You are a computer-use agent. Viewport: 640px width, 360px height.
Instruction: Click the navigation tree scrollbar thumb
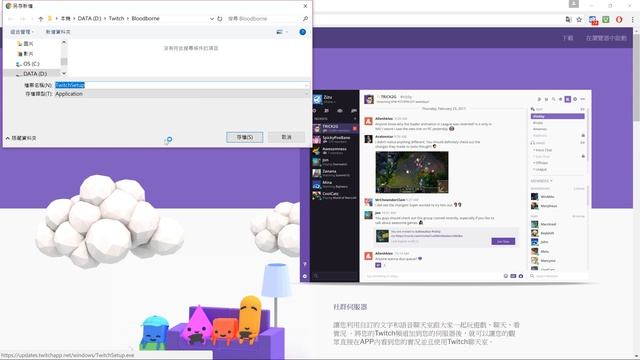64,61
